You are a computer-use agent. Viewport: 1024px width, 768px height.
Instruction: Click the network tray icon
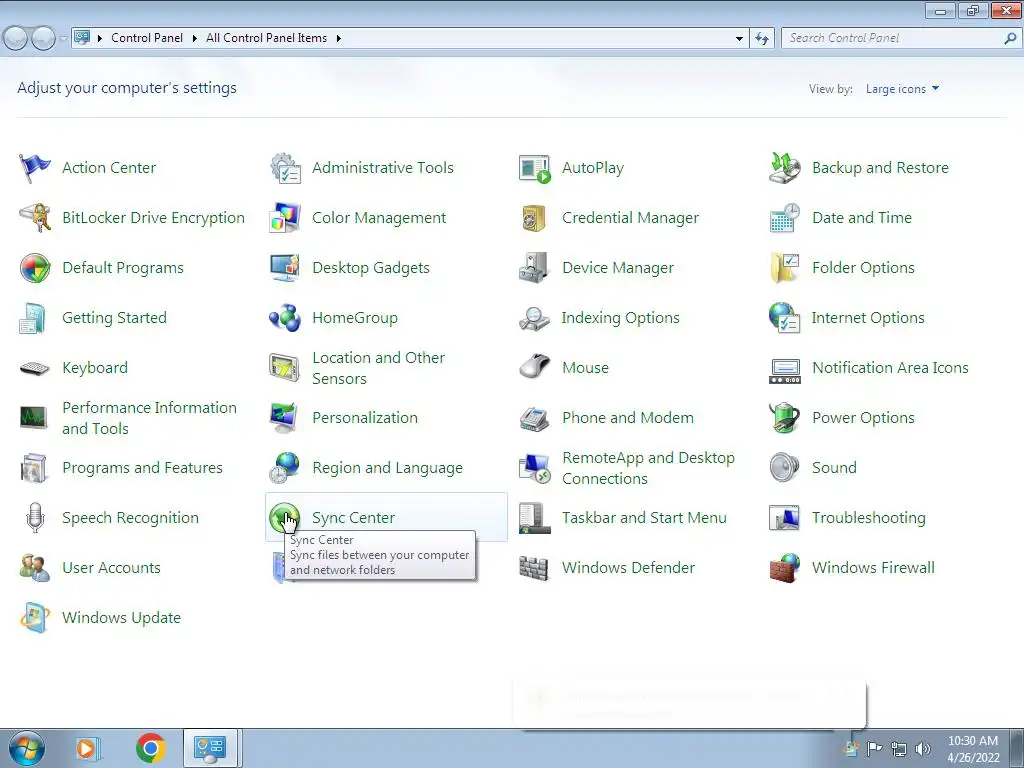pos(899,749)
